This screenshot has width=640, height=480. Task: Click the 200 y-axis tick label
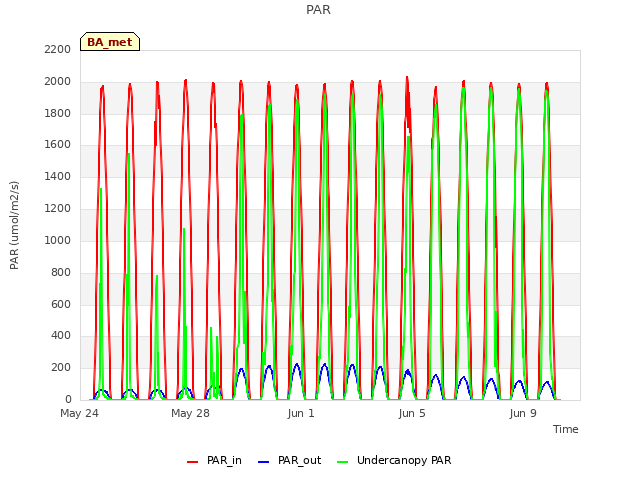pyautogui.click(x=61, y=368)
